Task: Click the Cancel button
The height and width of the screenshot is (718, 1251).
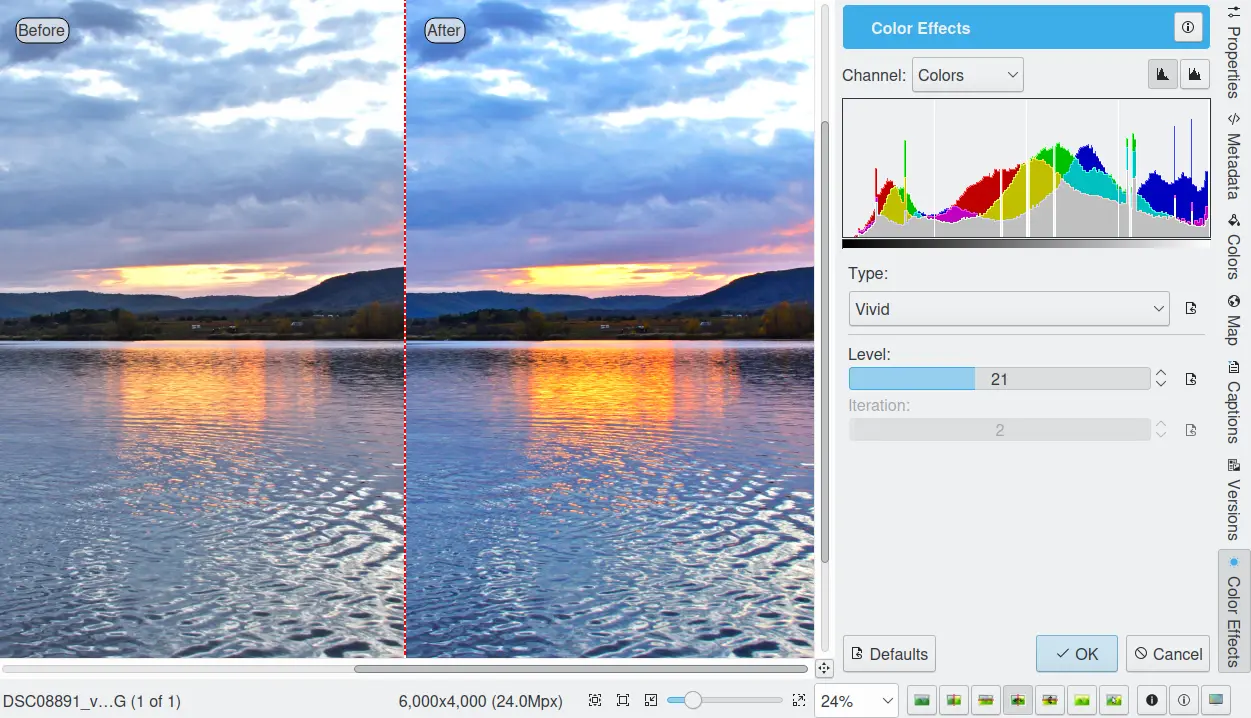Action: point(1167,654)
